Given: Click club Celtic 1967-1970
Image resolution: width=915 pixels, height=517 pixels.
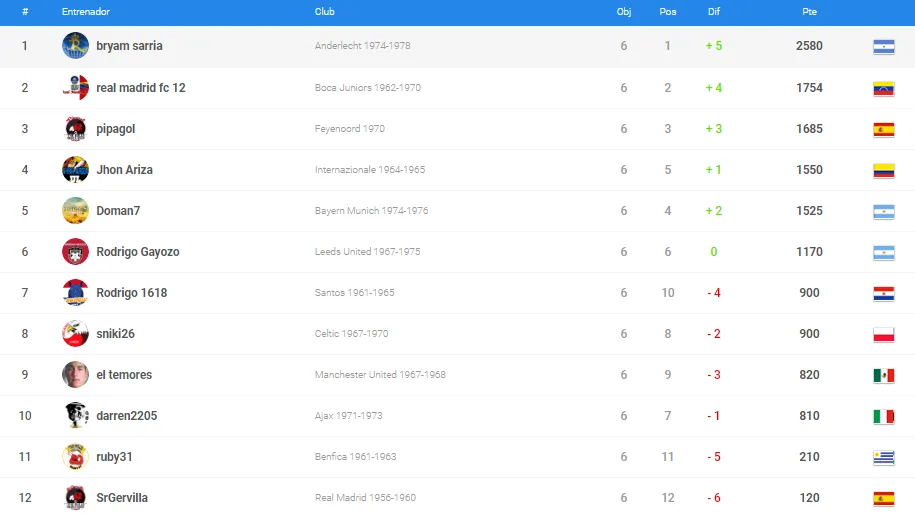Looking at the screenshot, I should coord(351,334).
